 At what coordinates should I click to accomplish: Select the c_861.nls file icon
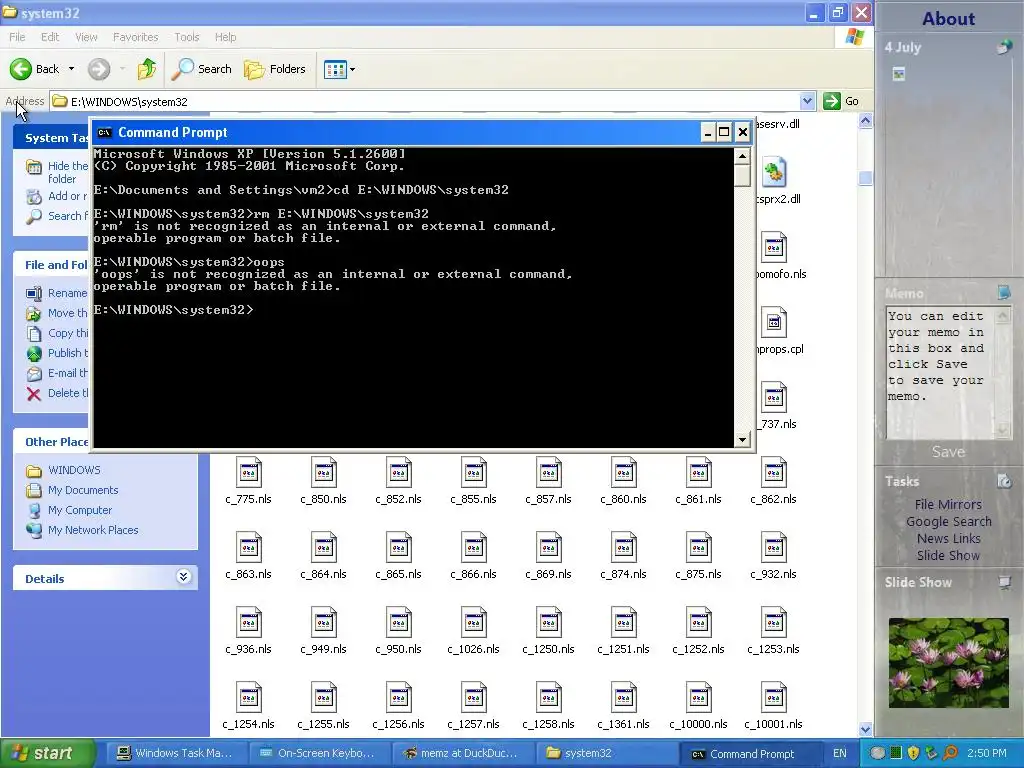(699, 473)
